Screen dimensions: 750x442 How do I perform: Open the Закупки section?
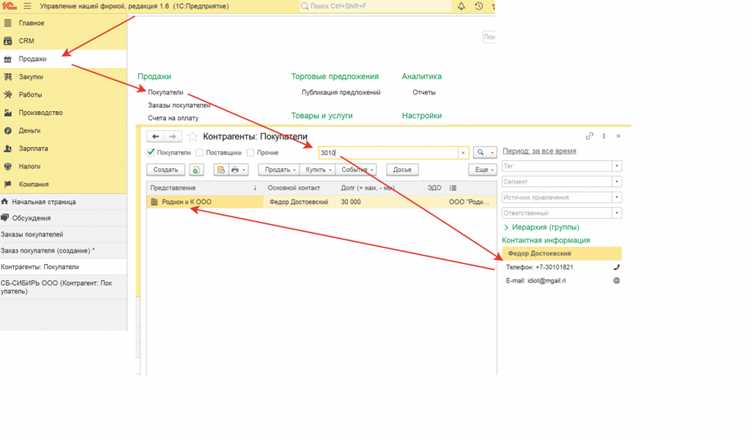[63, 77]
